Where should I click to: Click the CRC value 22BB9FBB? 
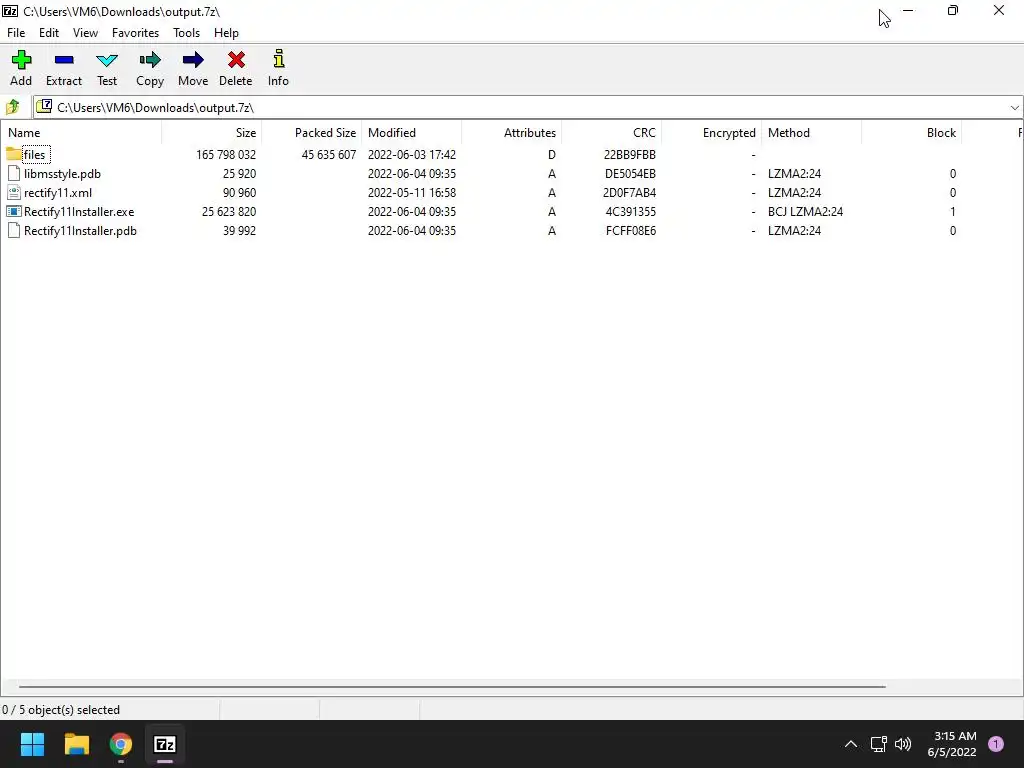tap(630, 155)
